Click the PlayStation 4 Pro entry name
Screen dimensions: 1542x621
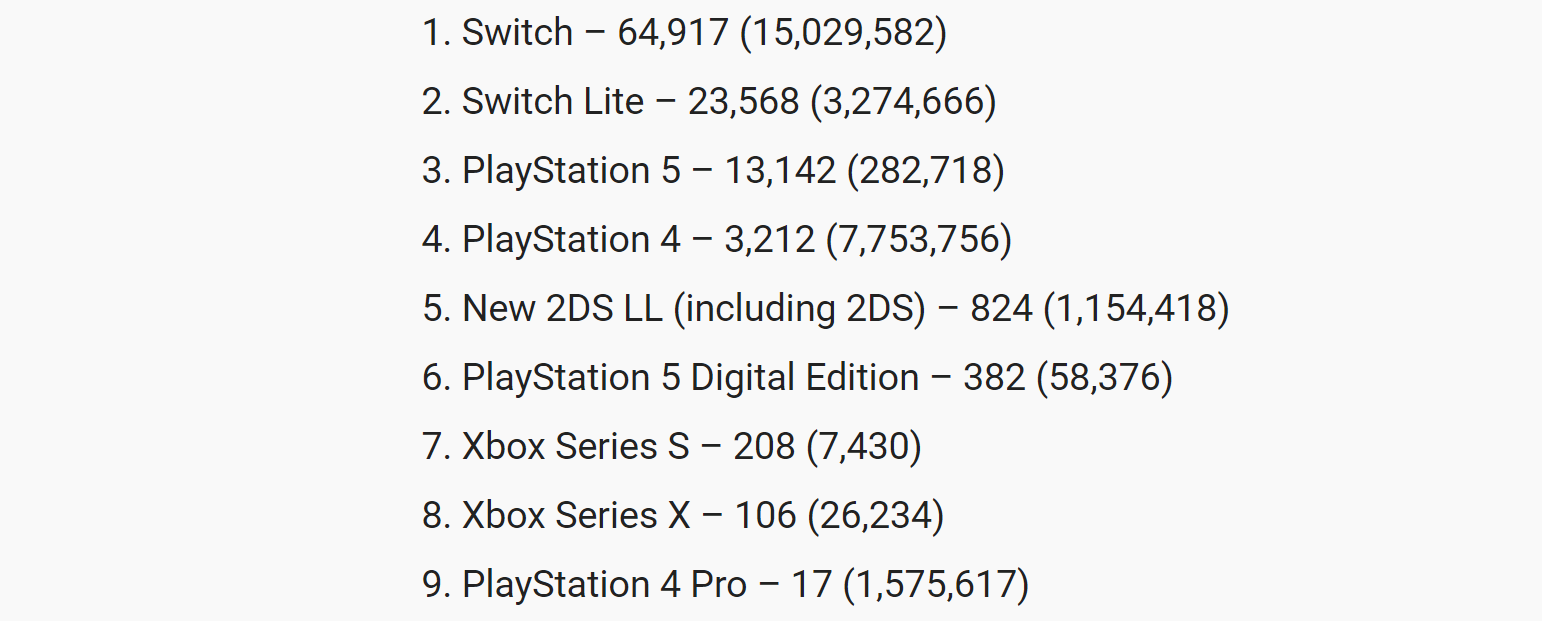pyautogui.click(x=604, y=585)
